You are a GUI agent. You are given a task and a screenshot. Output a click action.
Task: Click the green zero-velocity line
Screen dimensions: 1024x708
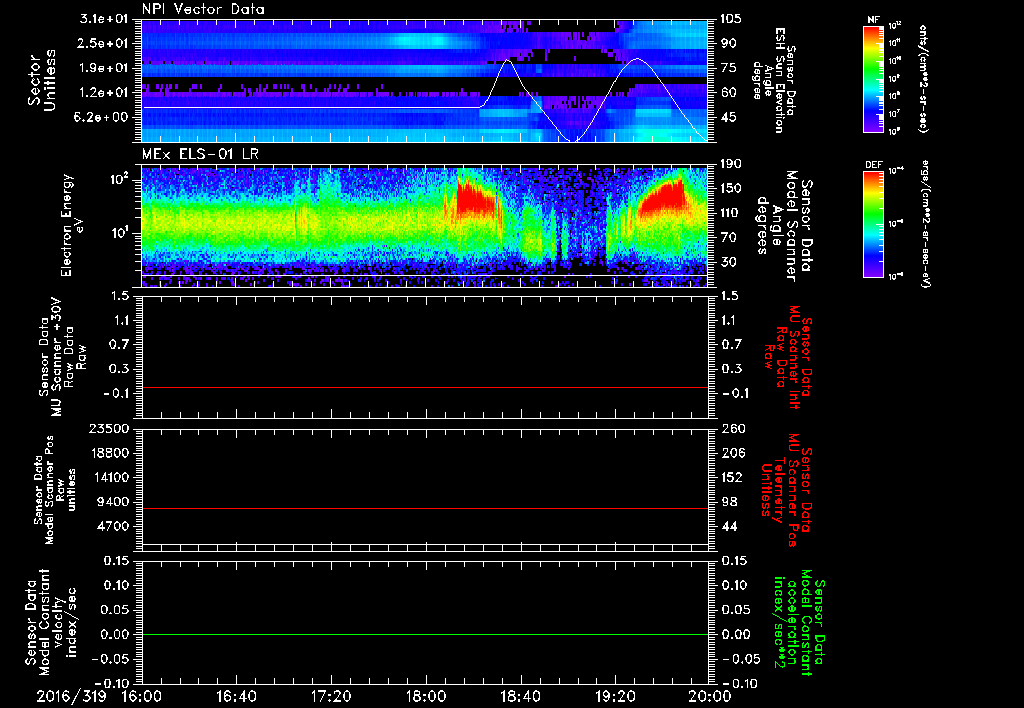(424, 634)
